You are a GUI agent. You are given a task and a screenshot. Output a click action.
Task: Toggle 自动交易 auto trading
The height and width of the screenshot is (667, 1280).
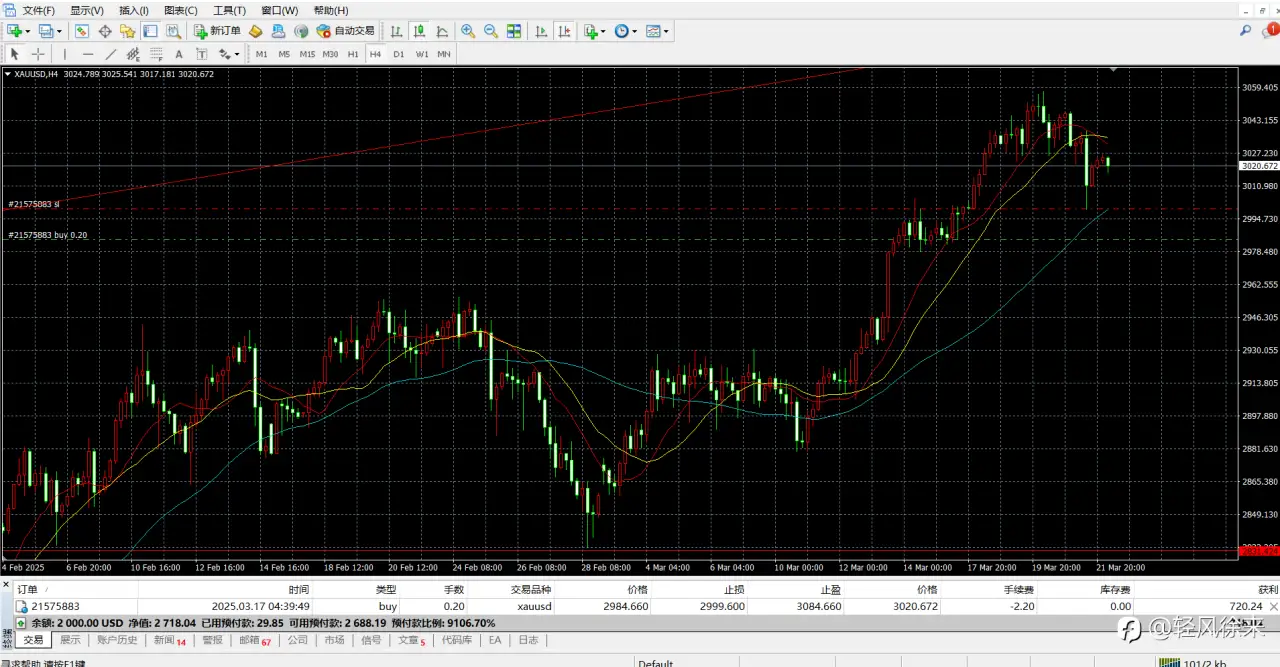345,31
